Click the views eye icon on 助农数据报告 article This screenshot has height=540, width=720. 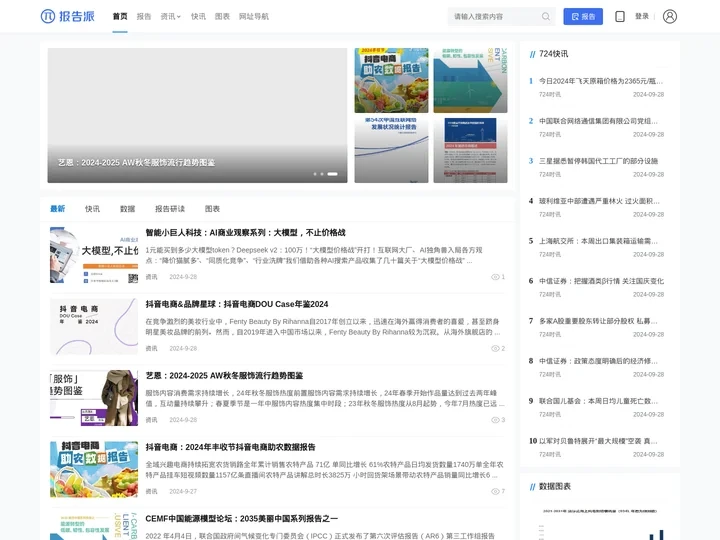coord(495,491)
